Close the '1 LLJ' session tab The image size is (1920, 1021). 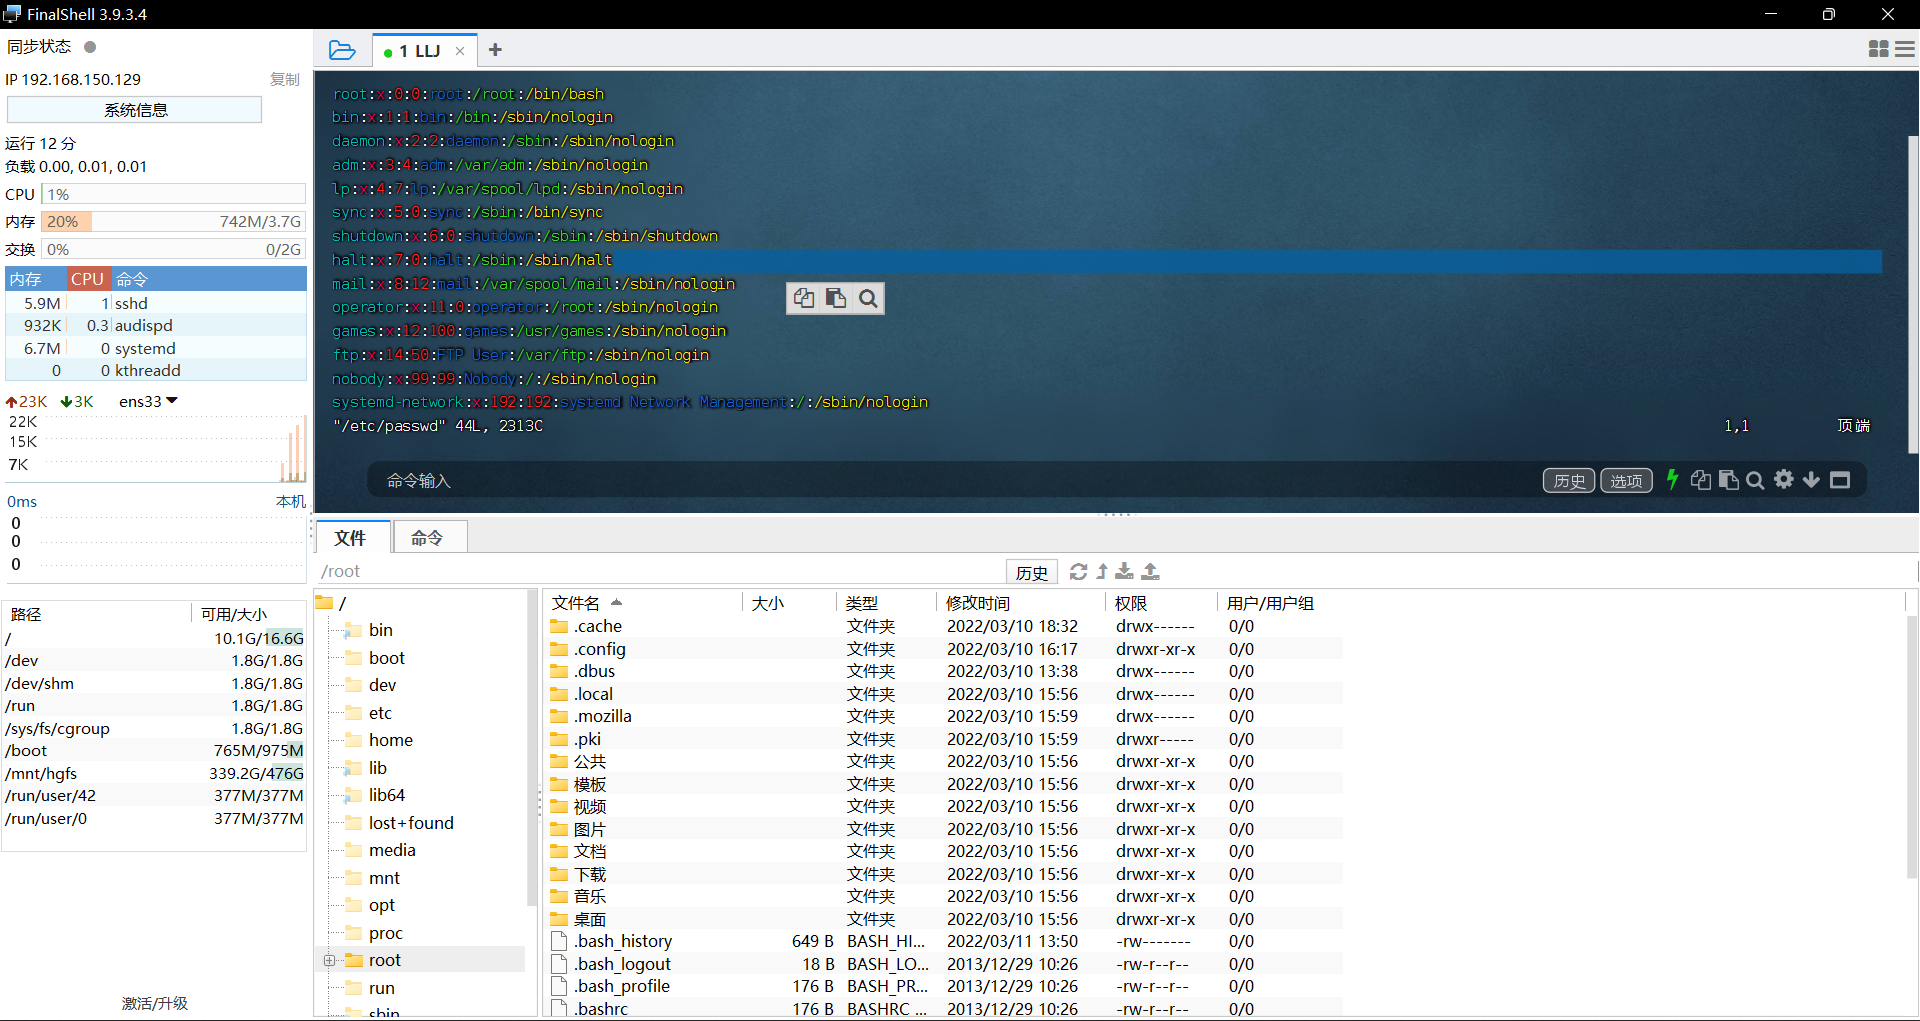tap(460, 51)
